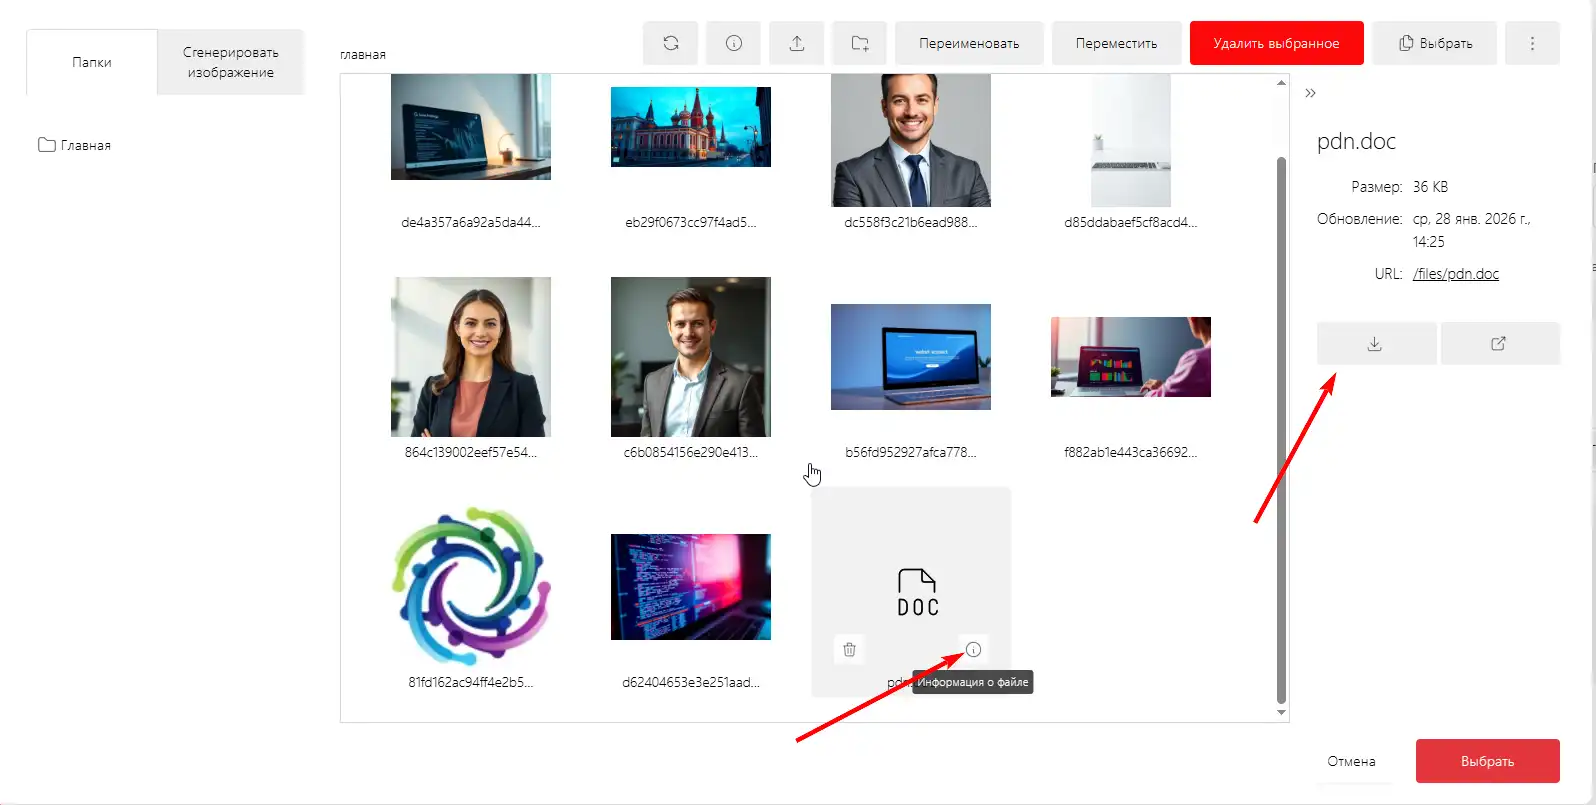
Task: Open the Сгенерировать изображение tab
Action: (231, 62)
